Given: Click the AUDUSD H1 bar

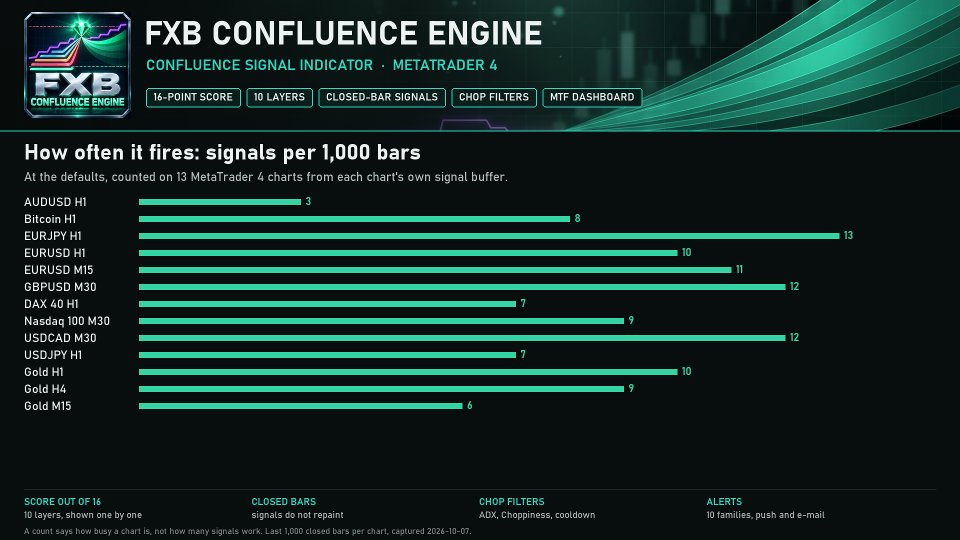Looking at the screenshot, I should tap(220, 202).
